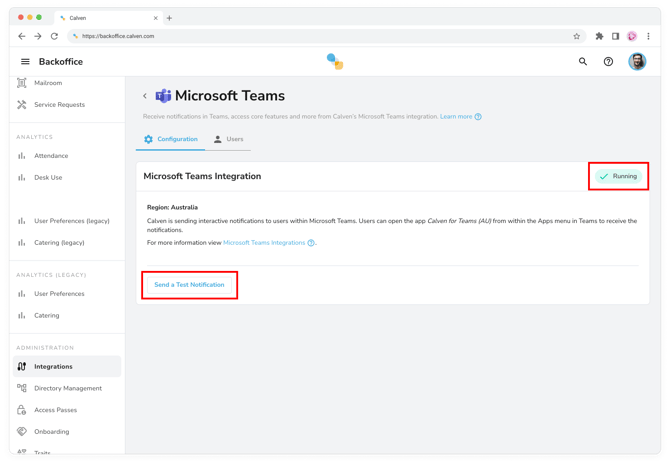Switch to the Users tab
Screen dimensions: 670x465
pos(228,139)
